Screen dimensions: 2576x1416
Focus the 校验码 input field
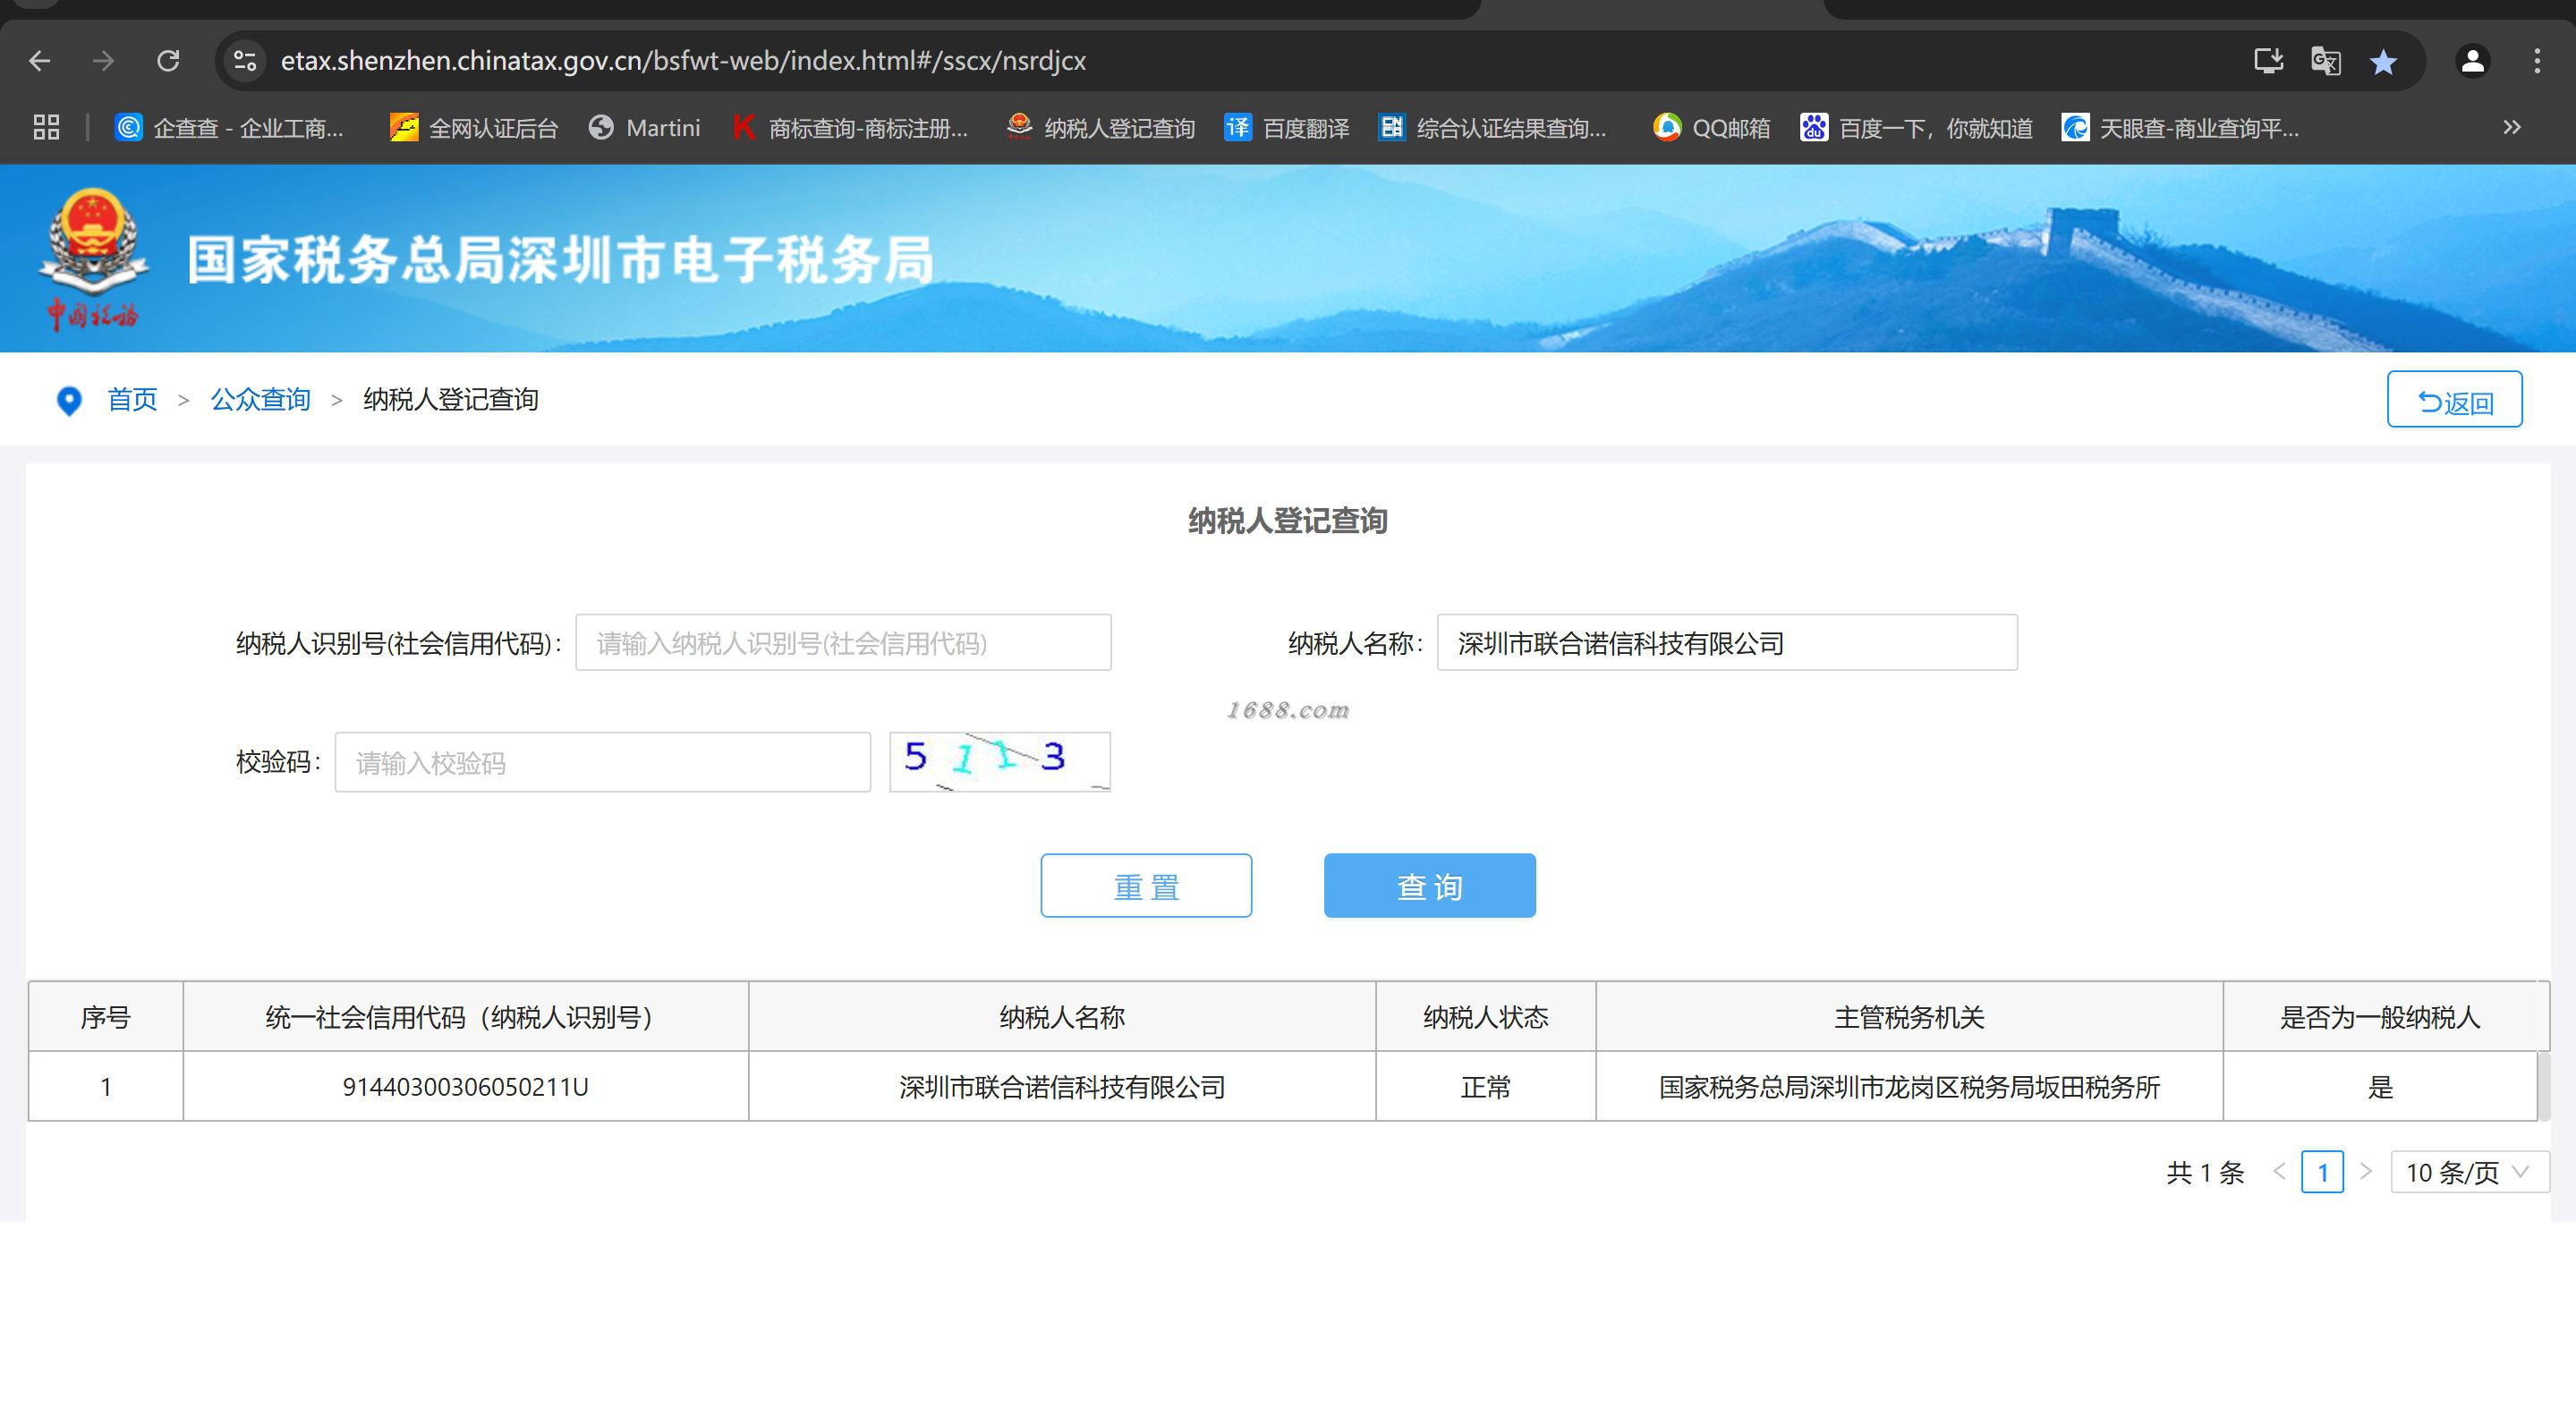click(x=602, y=763)
